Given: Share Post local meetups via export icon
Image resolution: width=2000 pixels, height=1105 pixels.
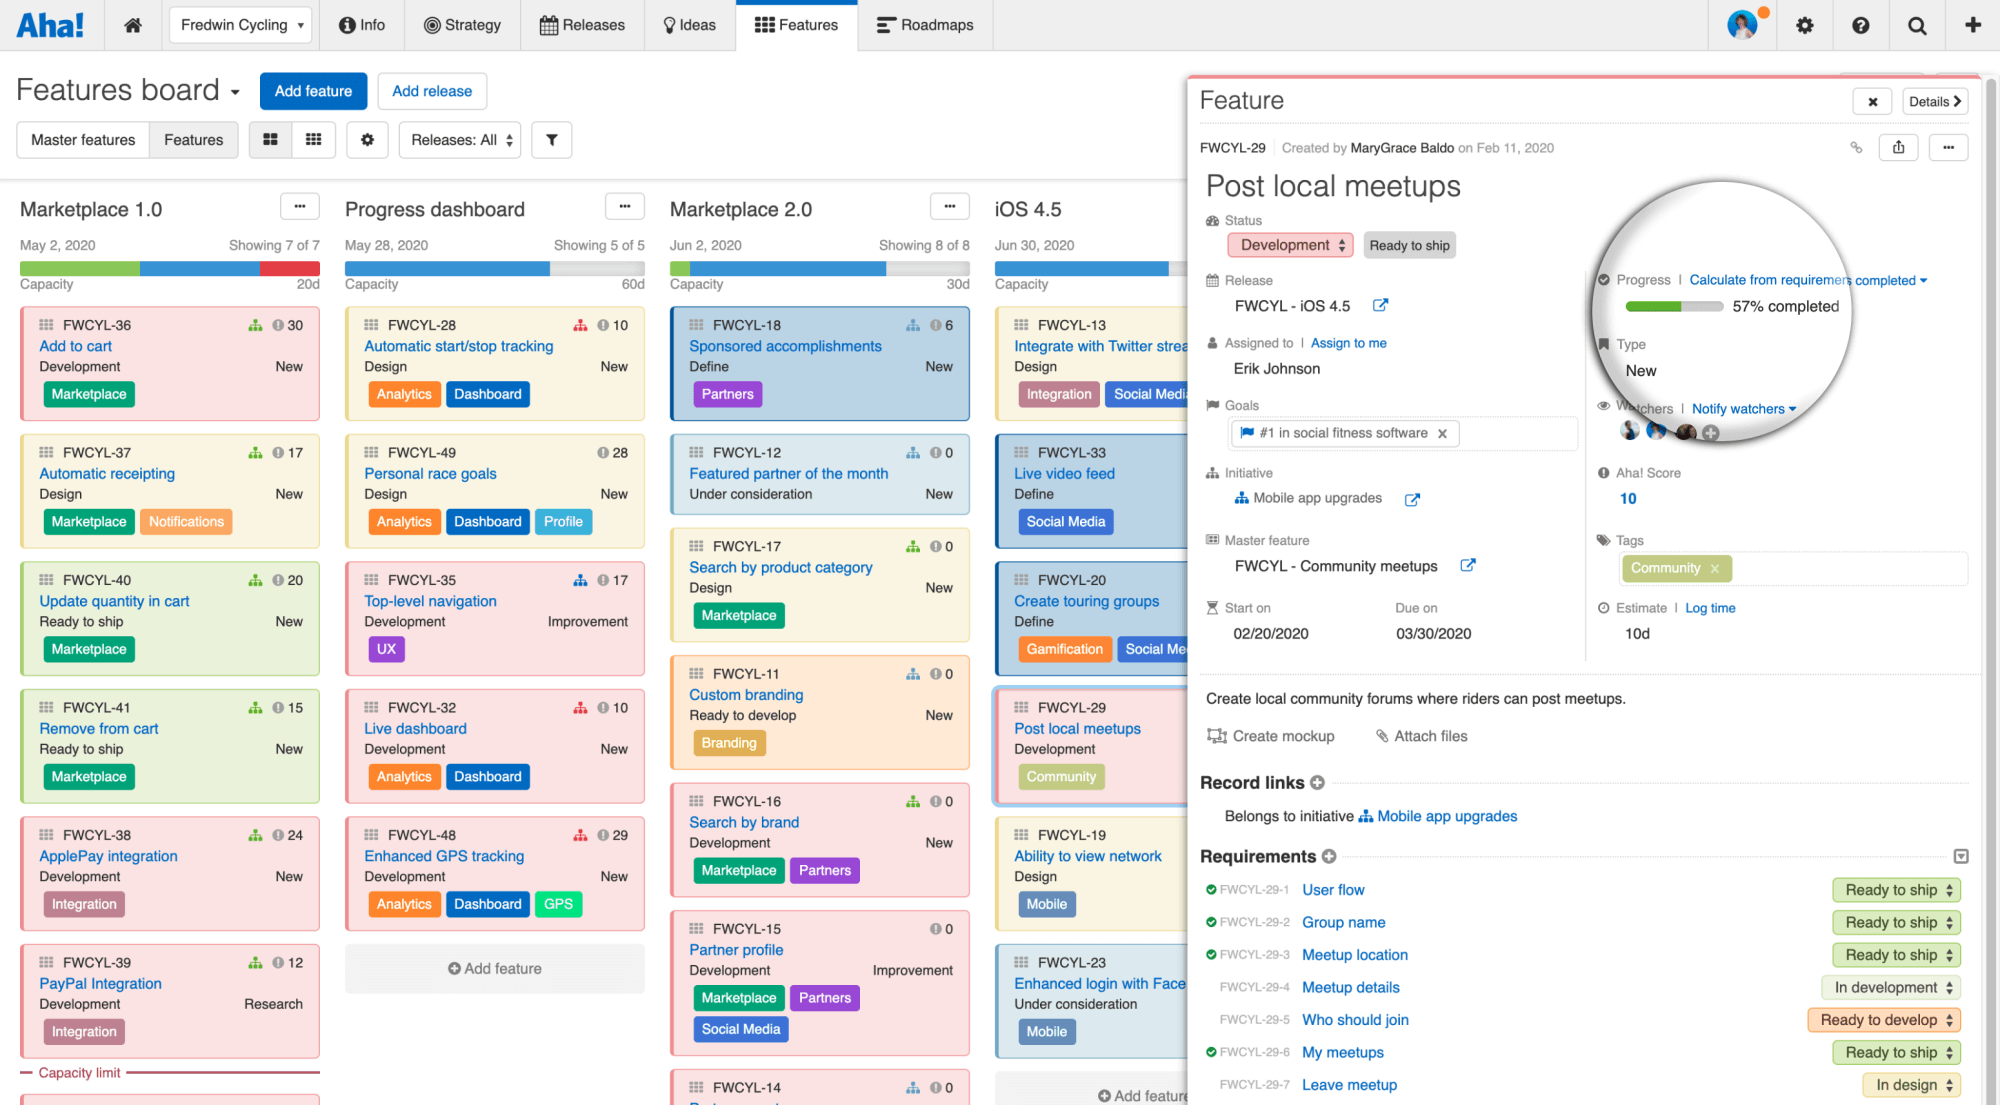Looking at the screenshot, I should pos(1899,147).
